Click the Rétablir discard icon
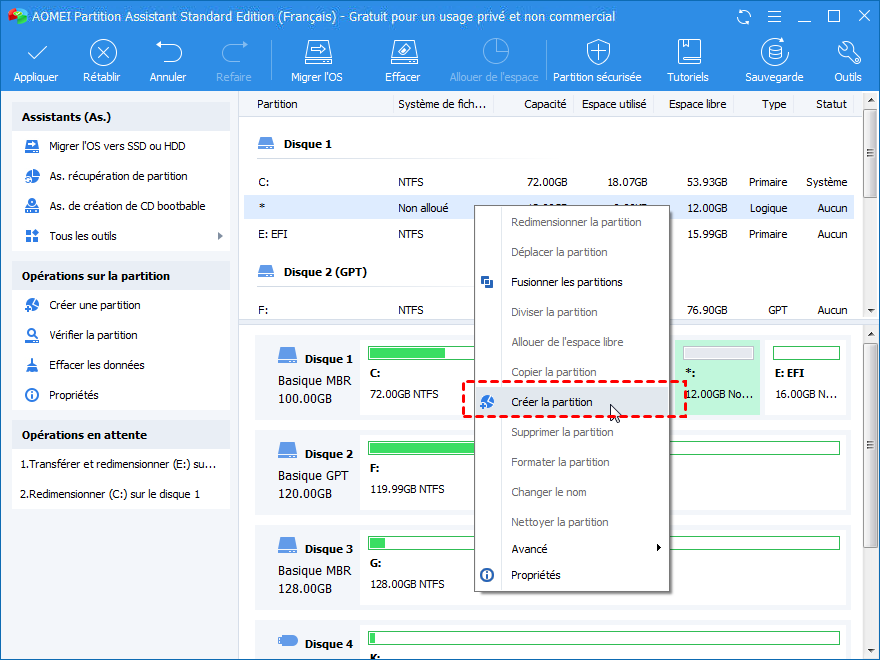 (103, 53)
